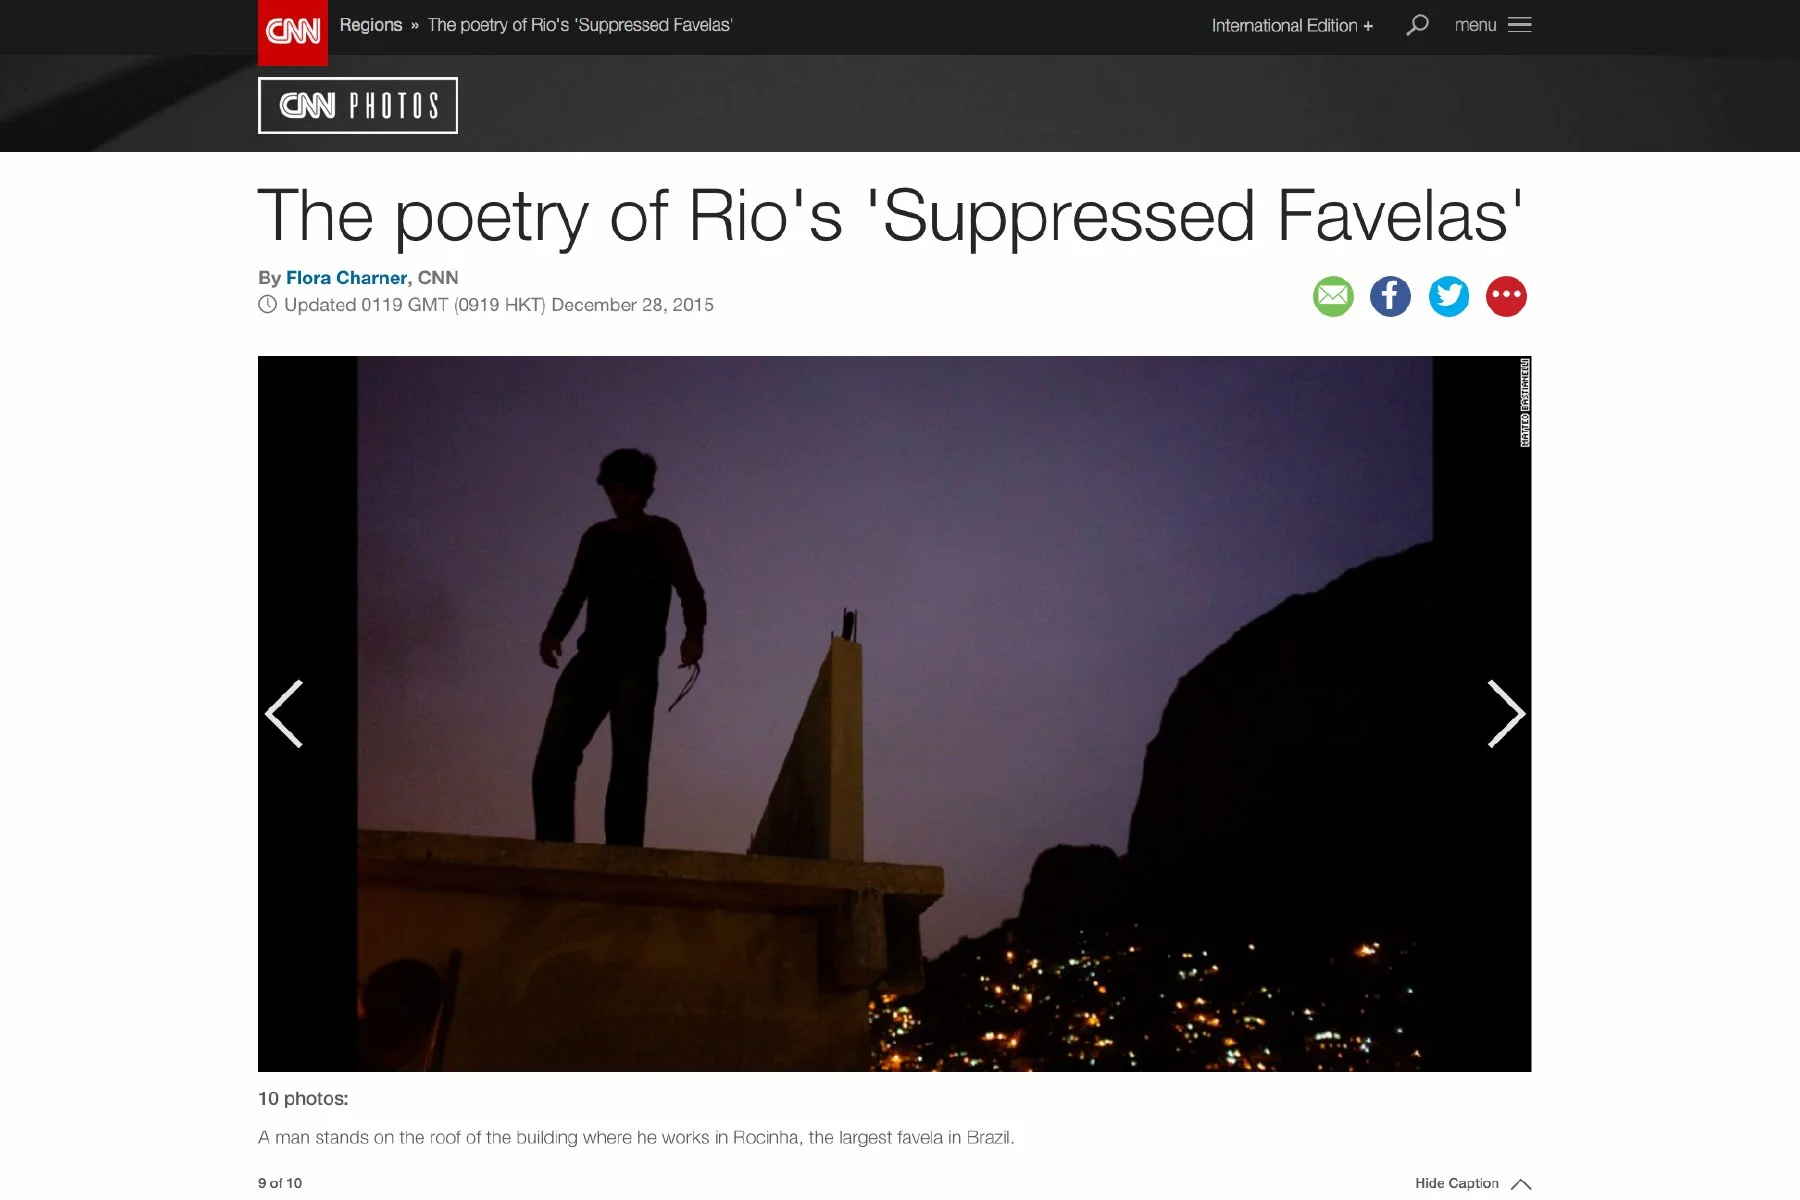The image size is (1800, 1200).
Task: Open the search magnifier icon
Action: pyautogui.click(x=1417, y=25)
